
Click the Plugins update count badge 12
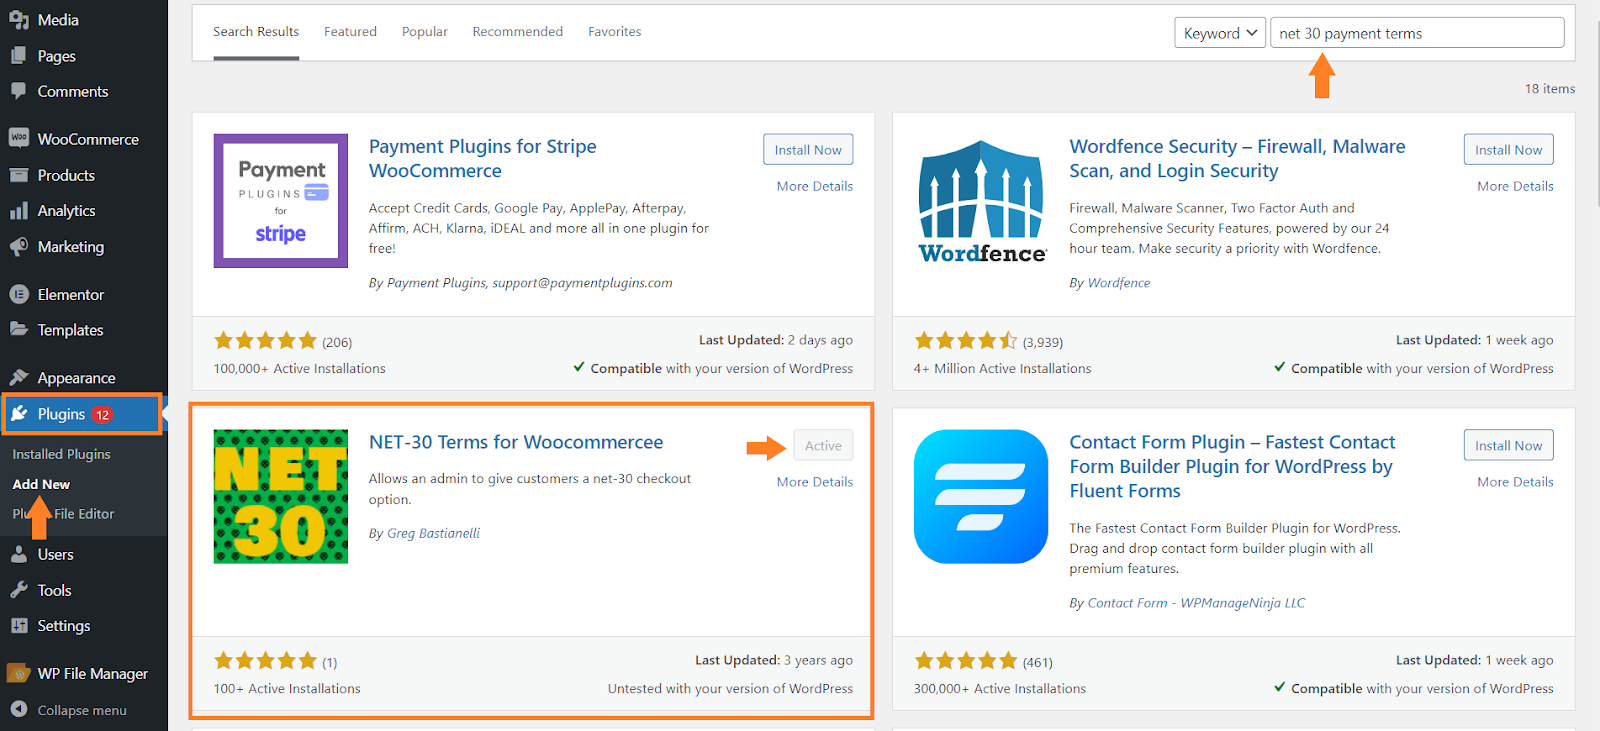103,414
